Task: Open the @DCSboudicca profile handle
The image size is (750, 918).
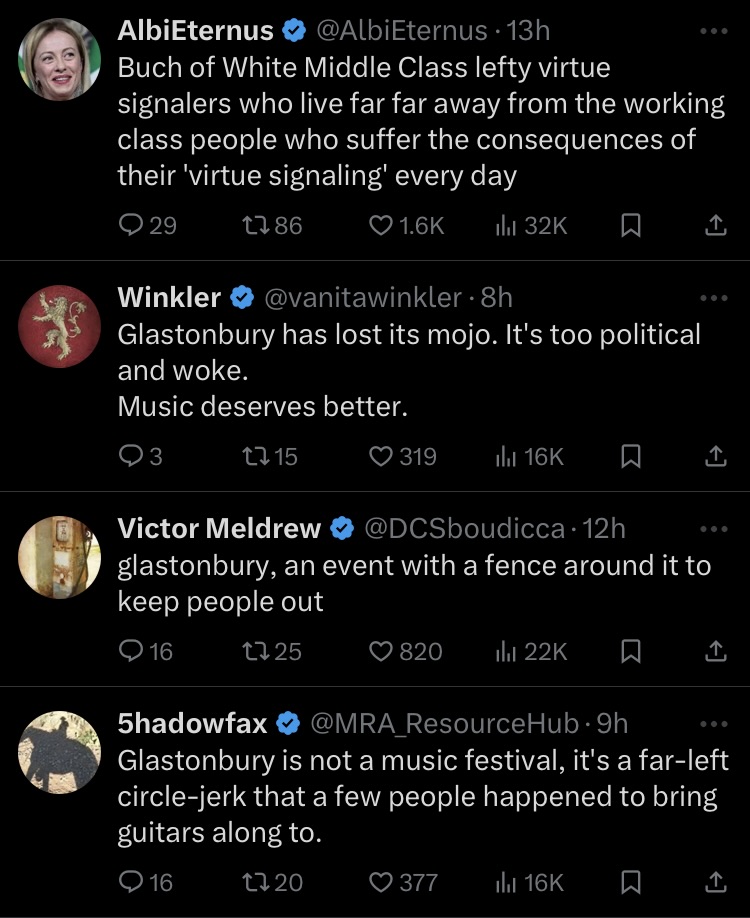Action: click(464, 528)
